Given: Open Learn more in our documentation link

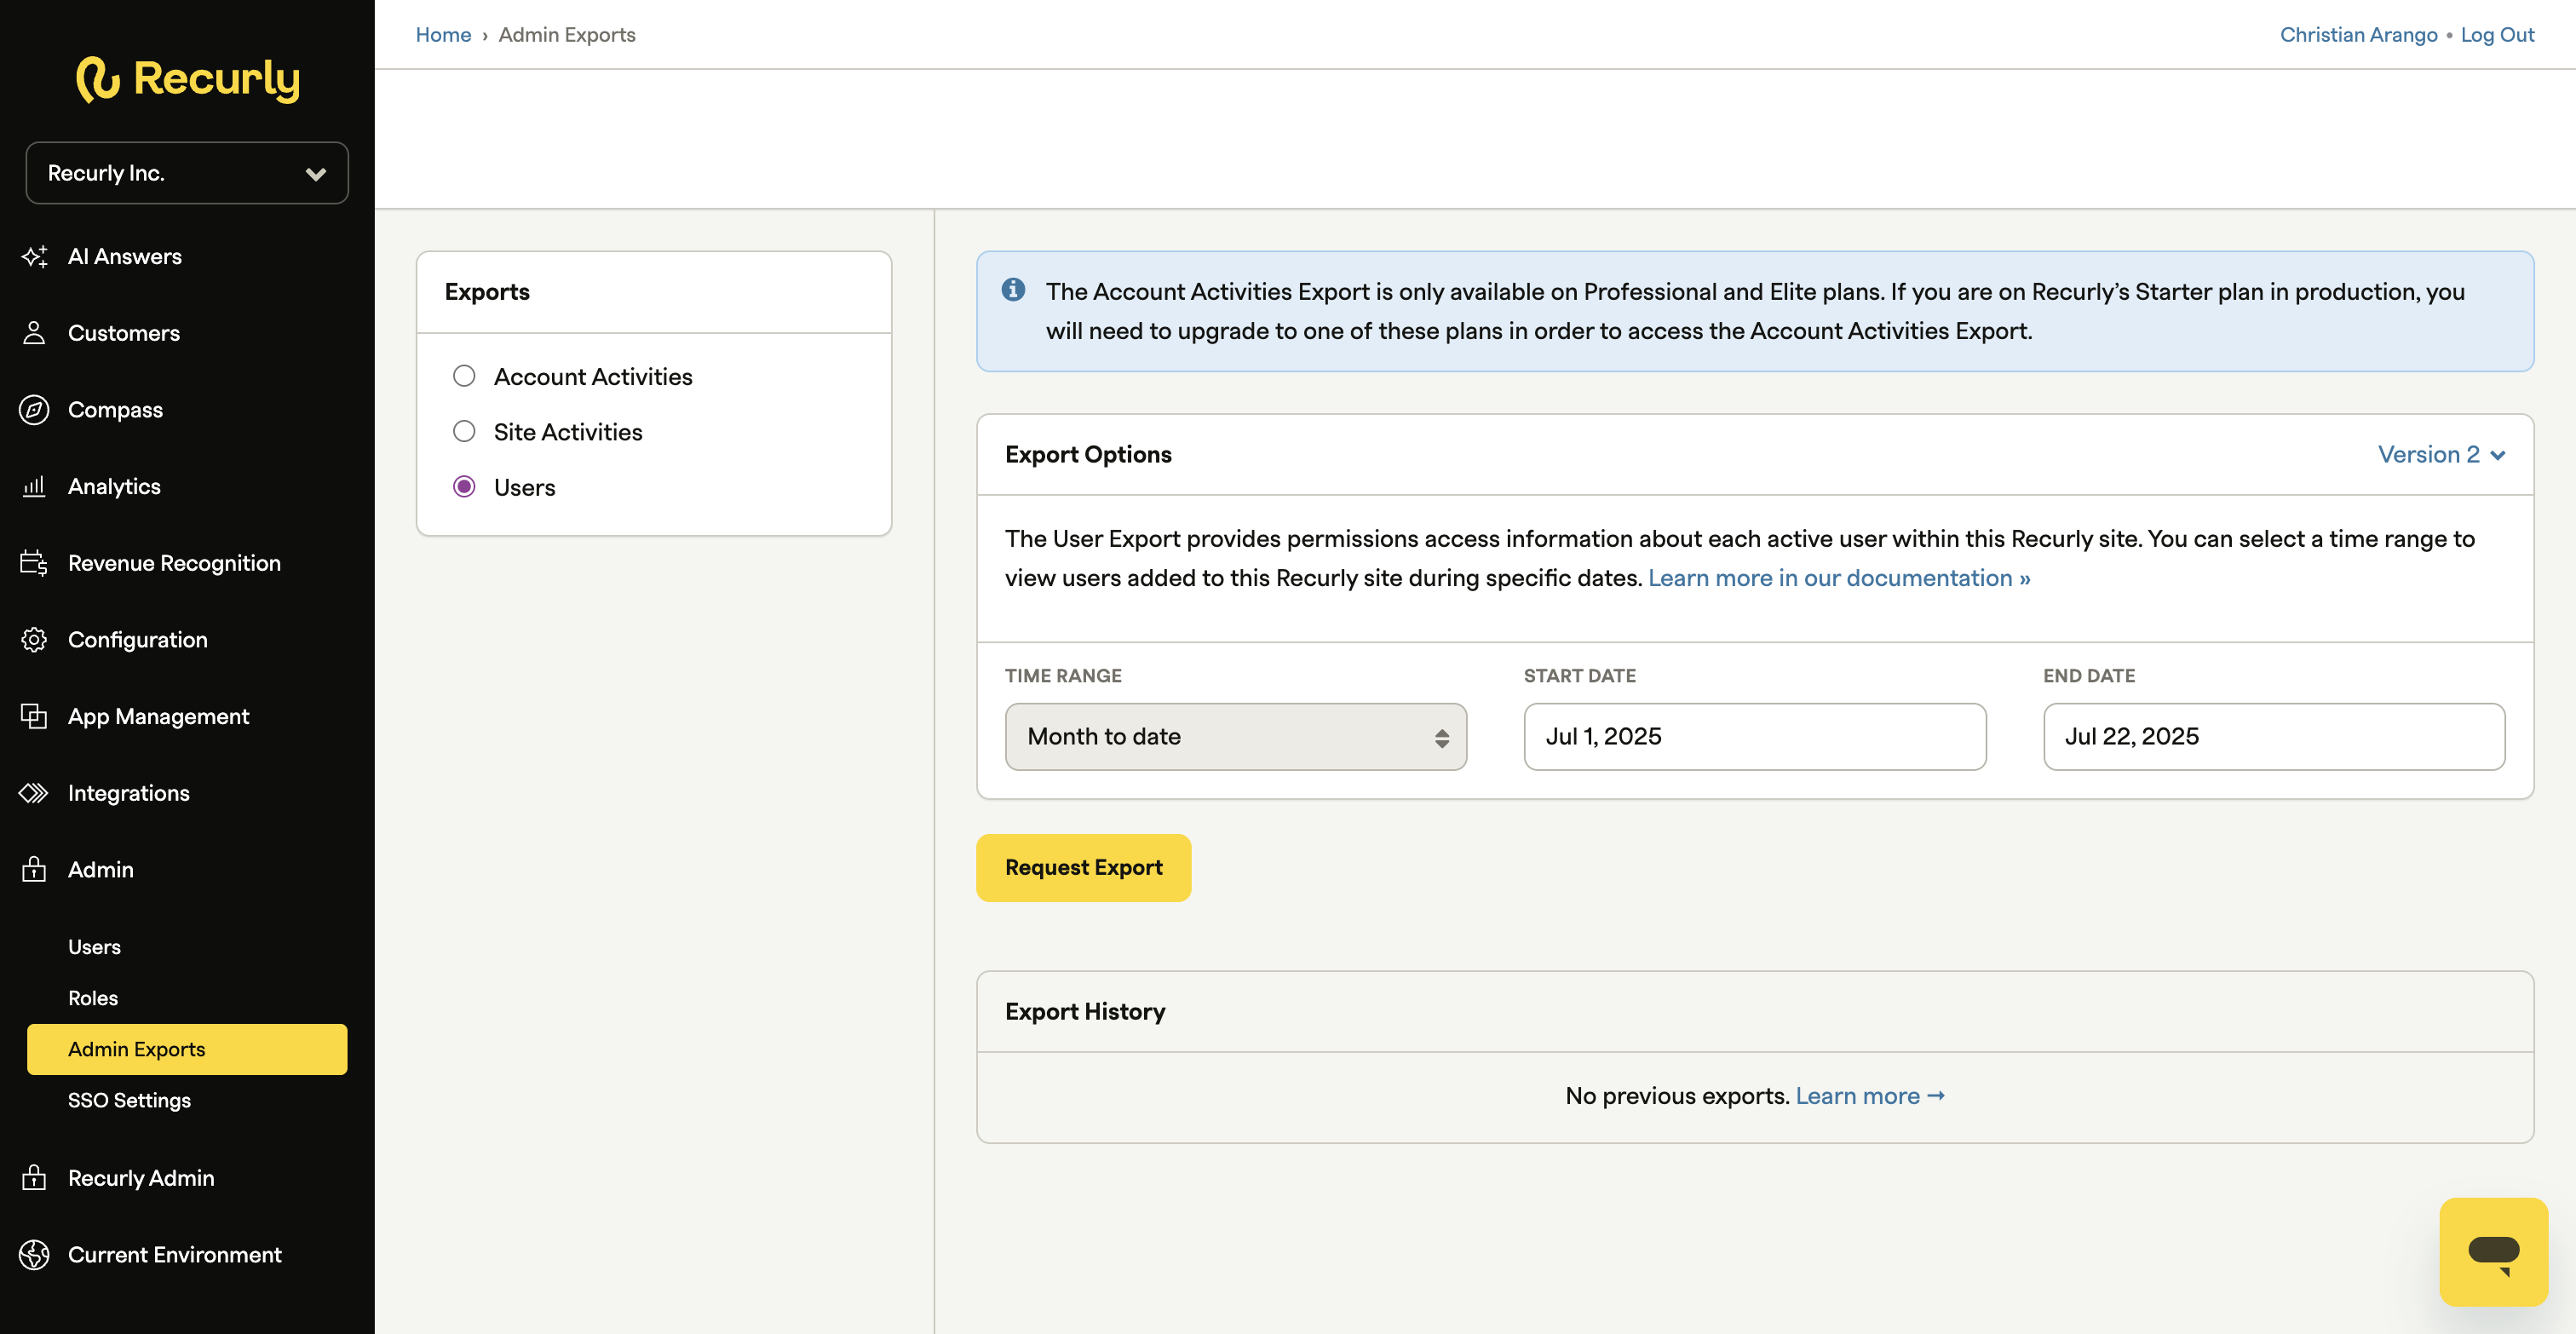Looking at the screenshot, I should pos(1839,578).
